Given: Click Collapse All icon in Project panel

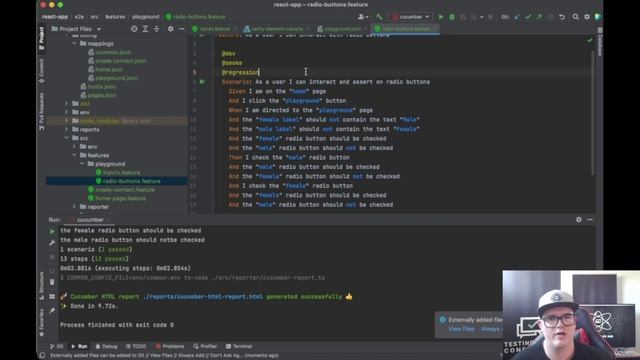Looking at the screenshot, I should (156, 29).
